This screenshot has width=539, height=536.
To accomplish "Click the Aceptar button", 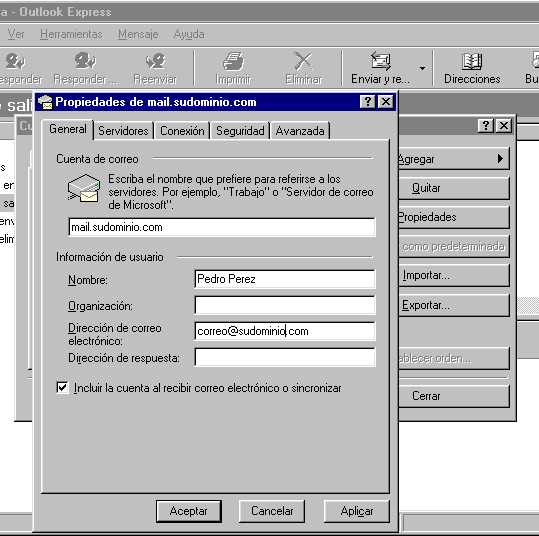I will (x=188, y=511).
